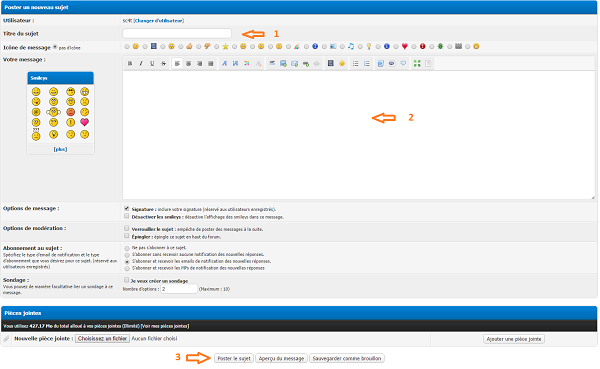Screen dimensions: 600x369
Task: Insert confused smiley with question marks
Action: click(x=36, y=135)
